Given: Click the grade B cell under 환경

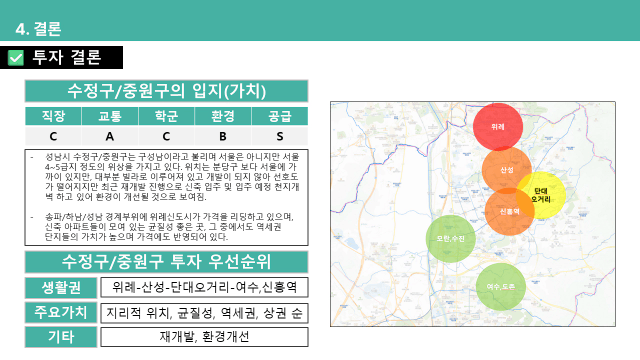Looking at the screenshot, I should pyautogui.click(x=223, y=136).
